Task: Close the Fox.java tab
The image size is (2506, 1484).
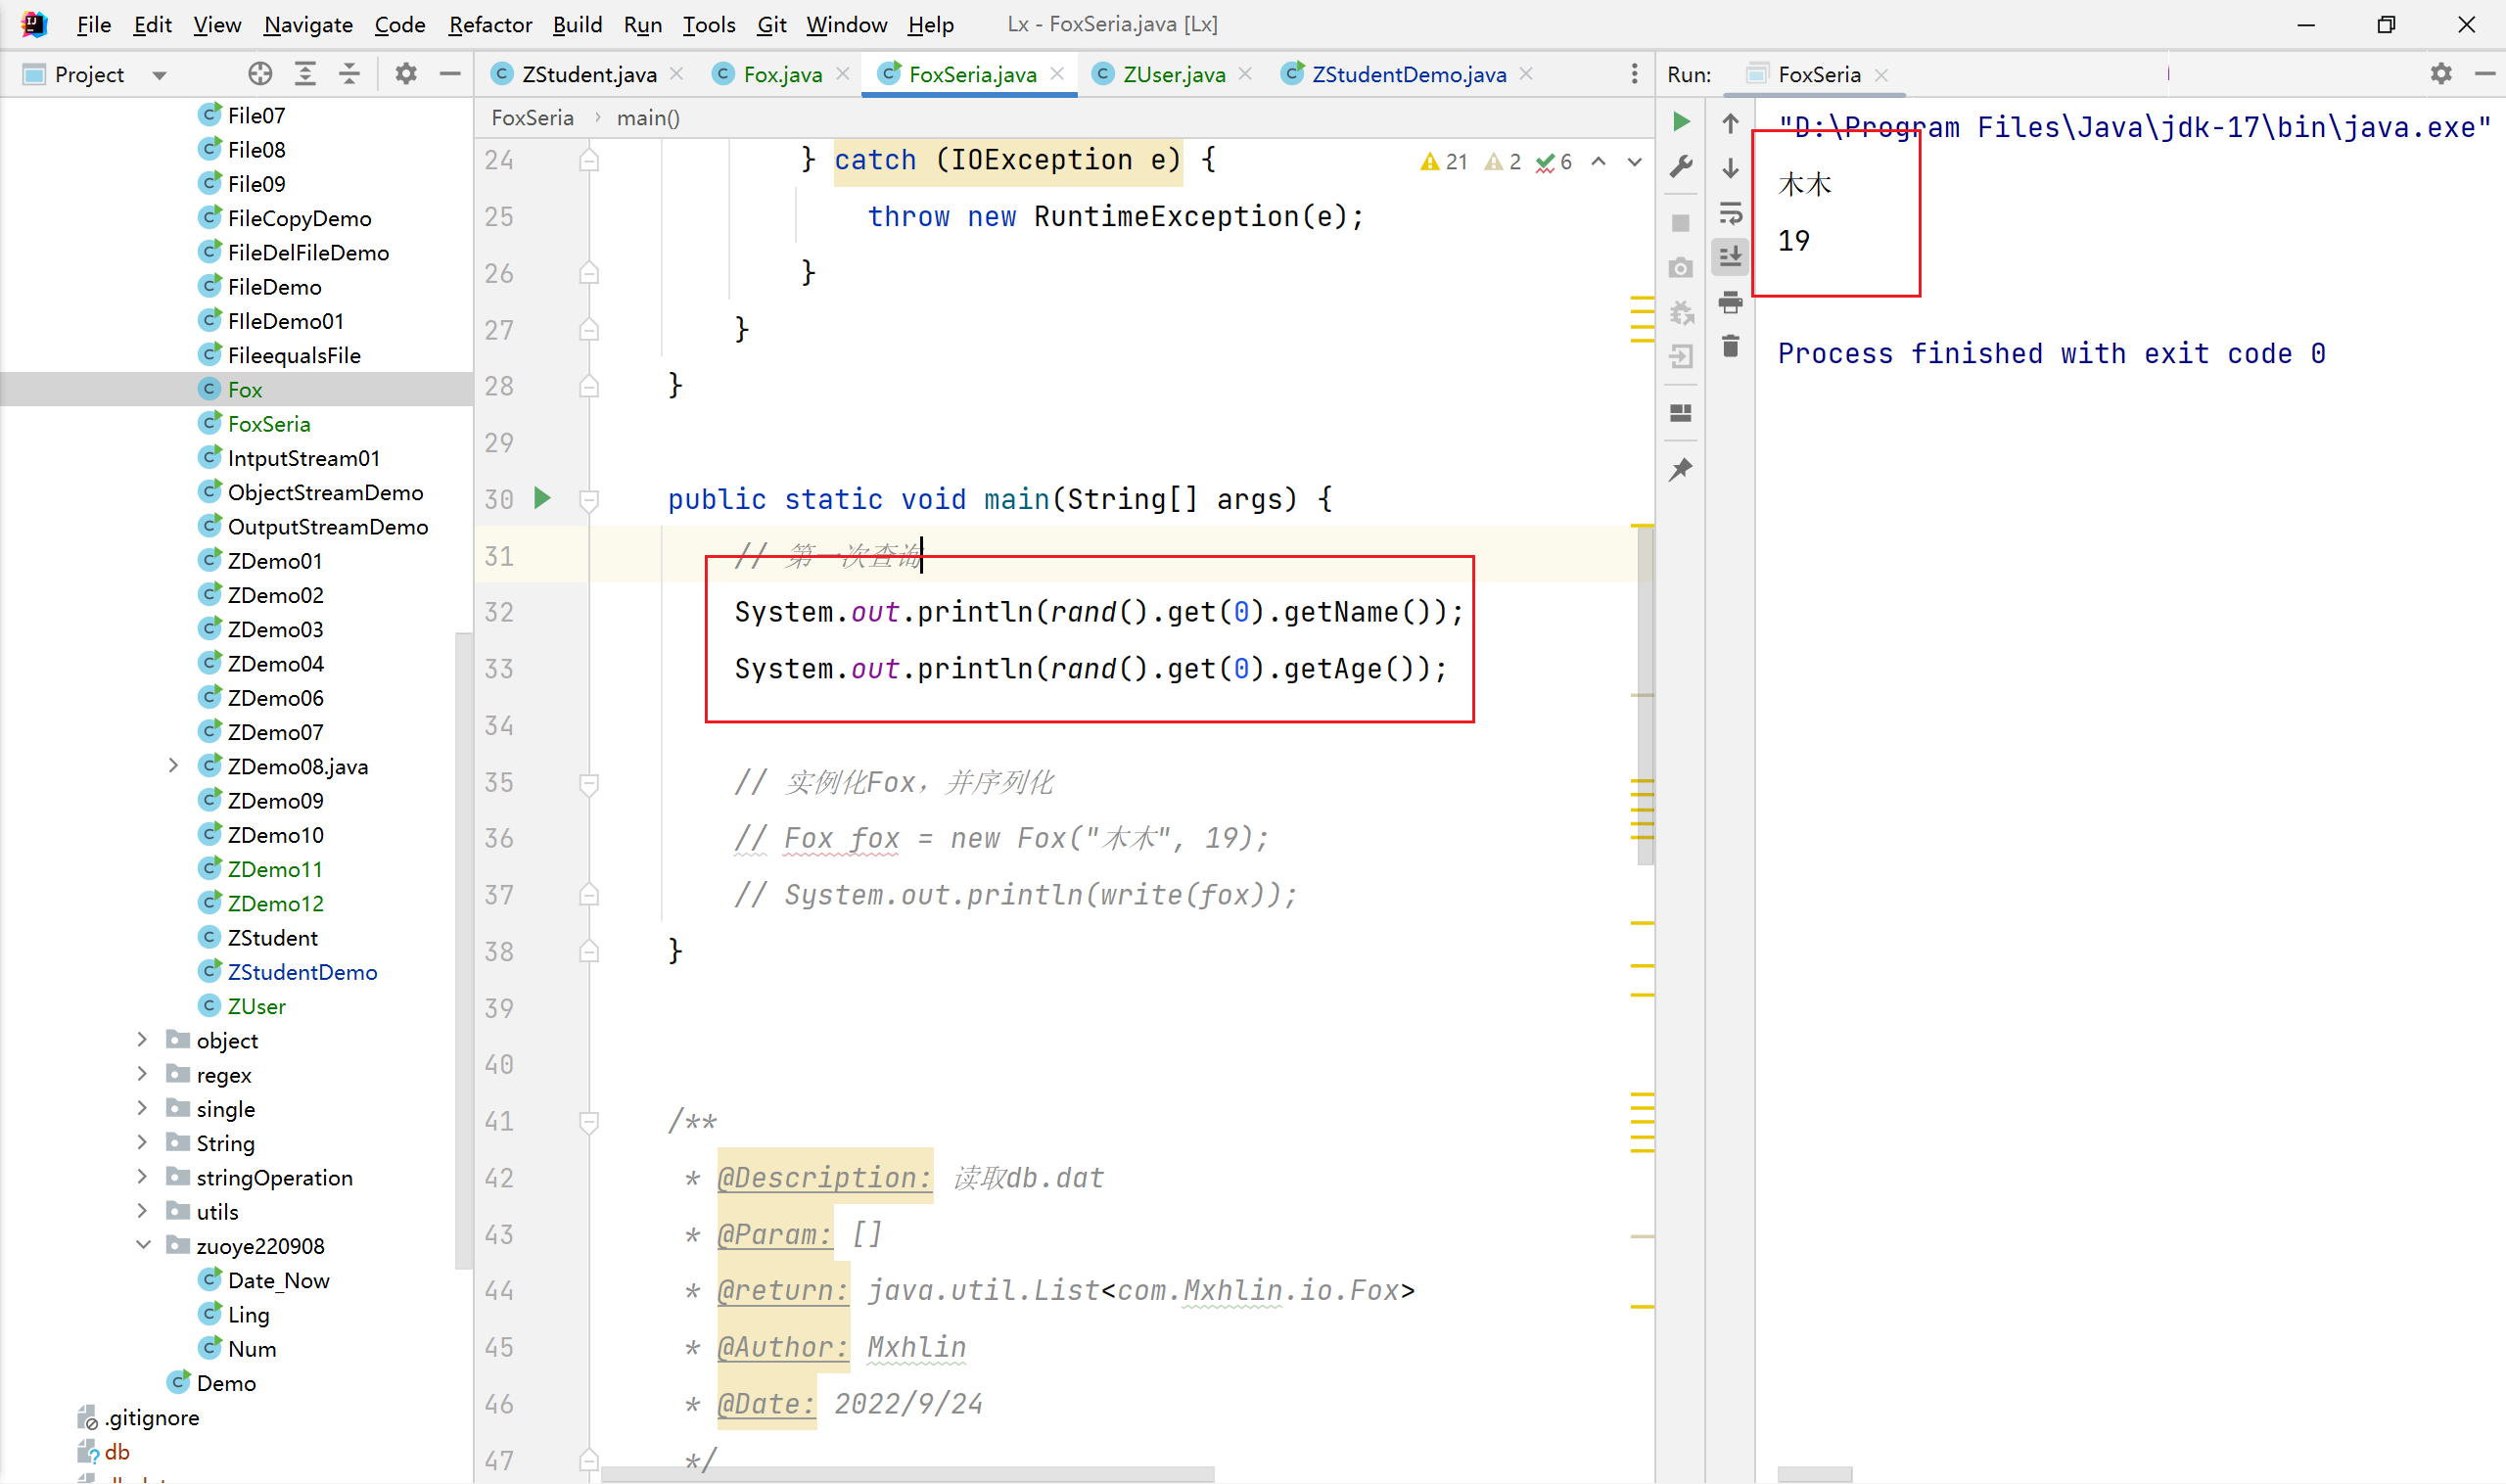Action: 843,74
